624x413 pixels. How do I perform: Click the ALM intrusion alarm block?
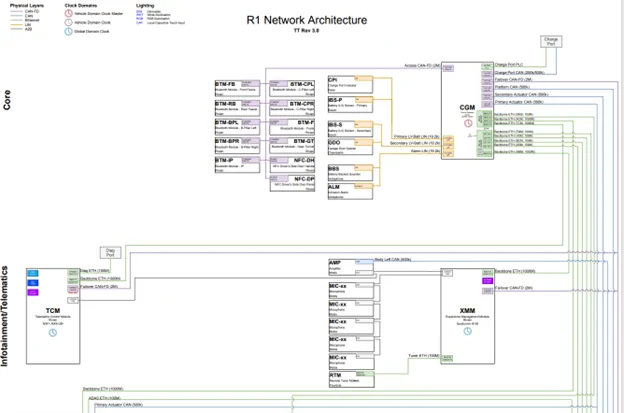click(x=350, y=191)
